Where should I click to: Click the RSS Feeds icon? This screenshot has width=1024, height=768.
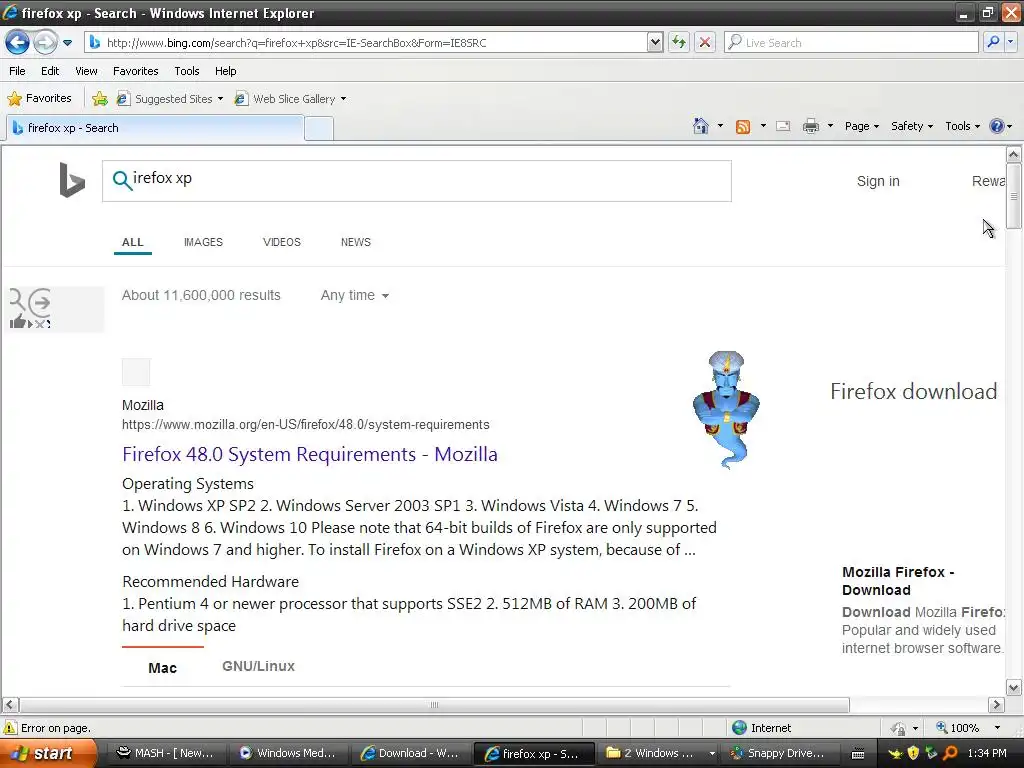(x=743, y=126)
